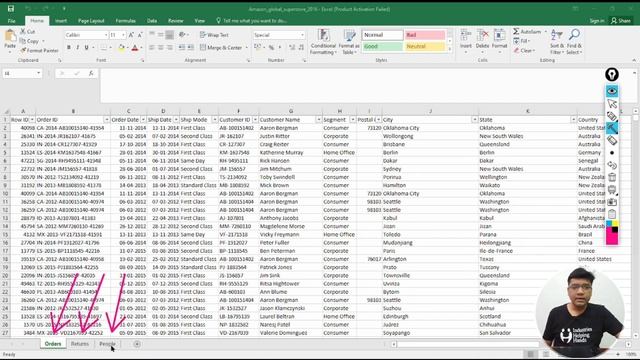
Task: Activate the Format Painter brush
Action: (39, 51)
